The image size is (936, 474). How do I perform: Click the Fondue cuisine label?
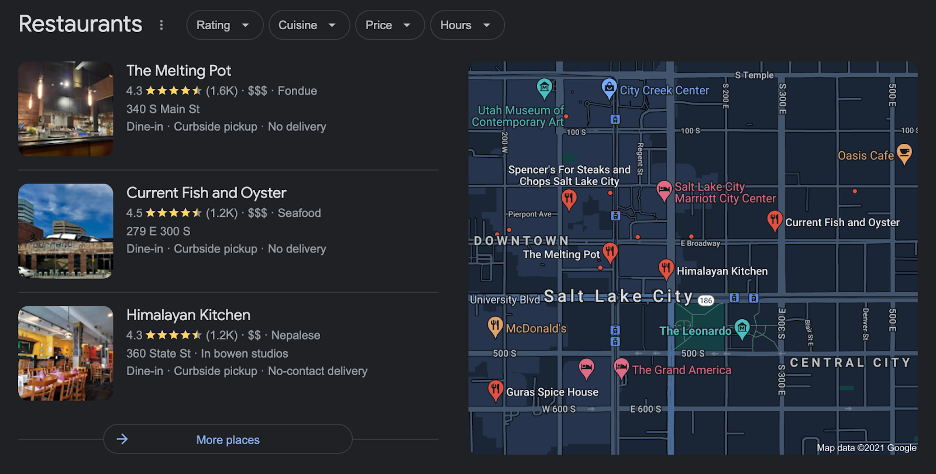297,91
